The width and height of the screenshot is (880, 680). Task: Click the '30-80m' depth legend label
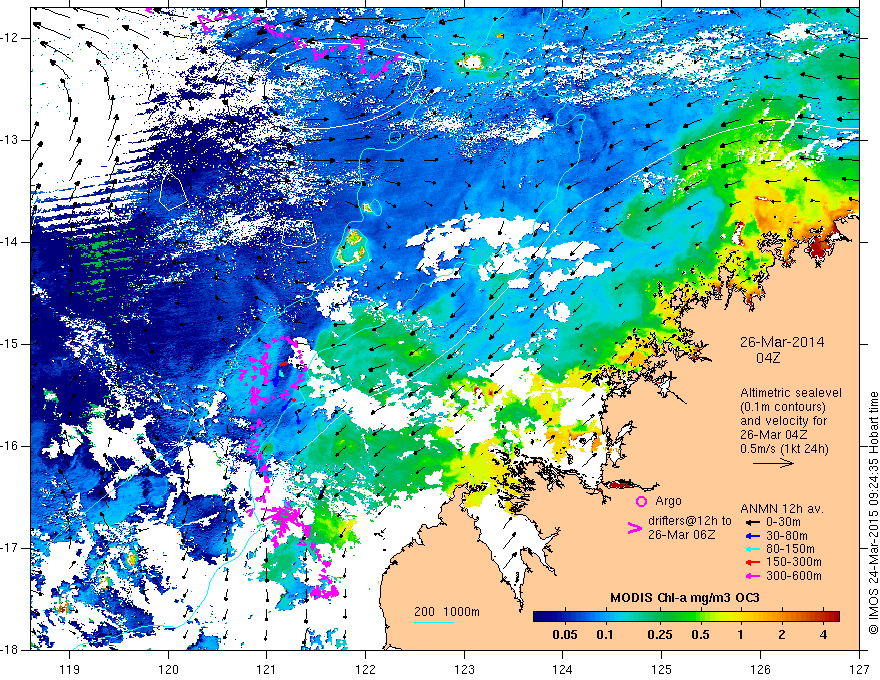(787, 536)
